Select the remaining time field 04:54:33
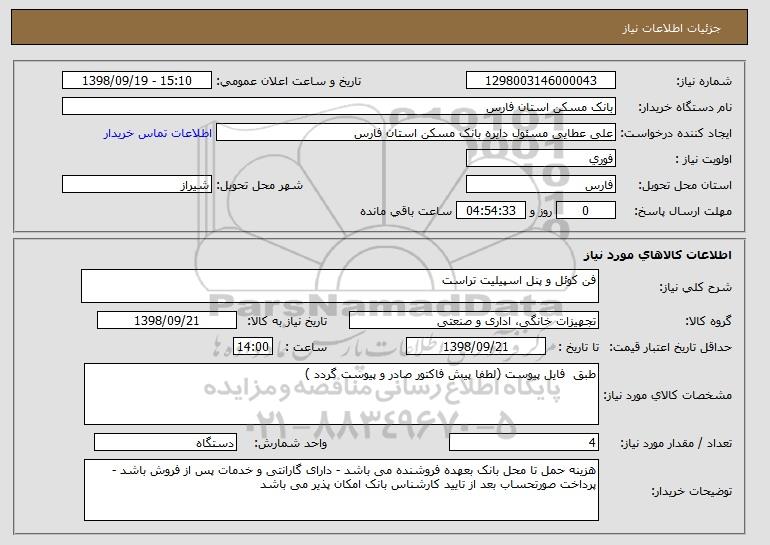This screenshot has width=770, height=545. click(491, 211)
